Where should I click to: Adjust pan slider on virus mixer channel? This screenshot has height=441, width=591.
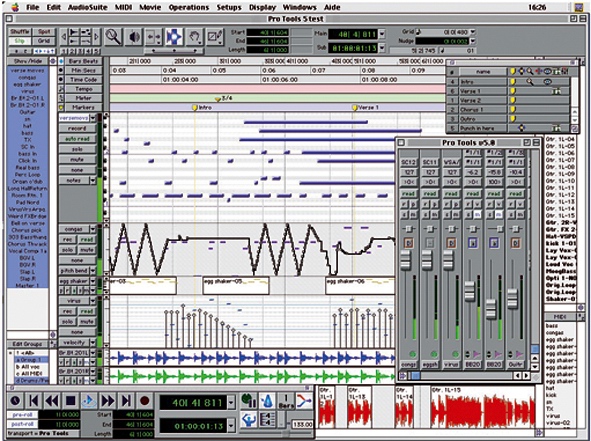coord(452,229)
